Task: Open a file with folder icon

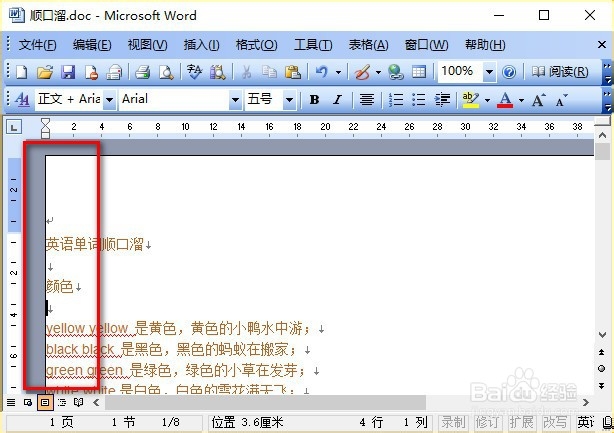Action: click(x=45, y=72)
